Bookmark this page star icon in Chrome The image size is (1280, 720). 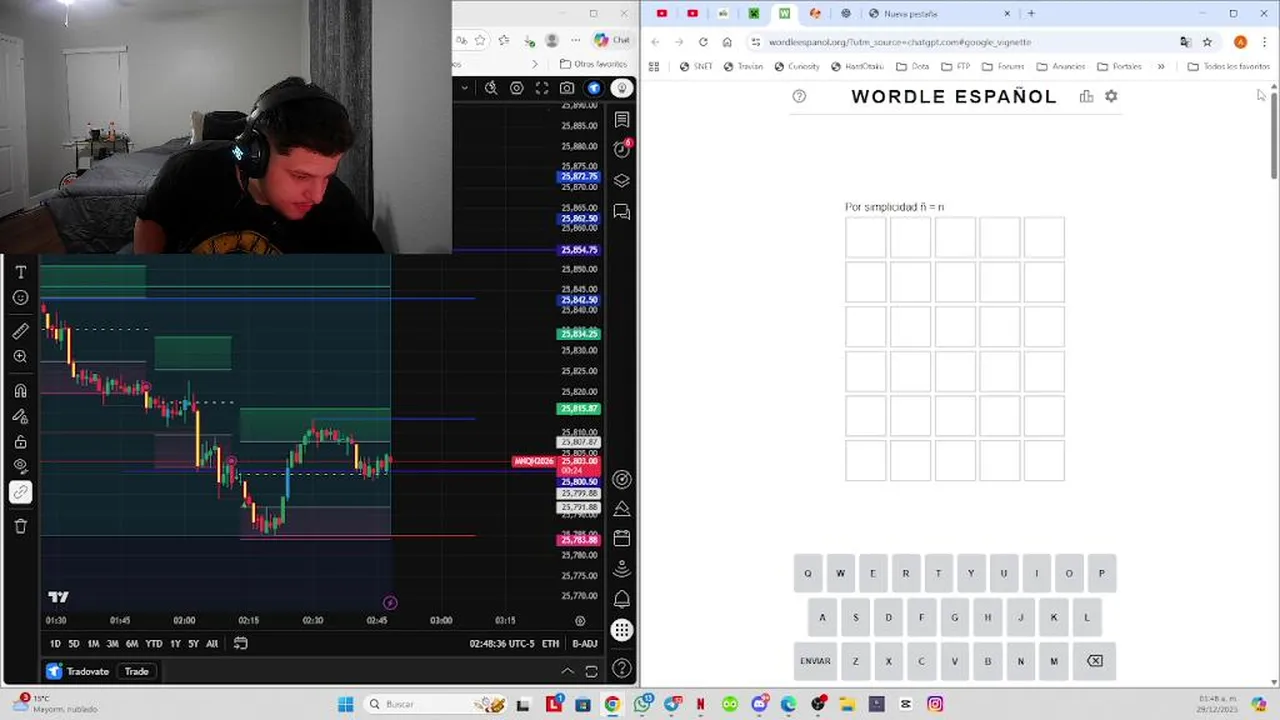[x=1207, y=42]
